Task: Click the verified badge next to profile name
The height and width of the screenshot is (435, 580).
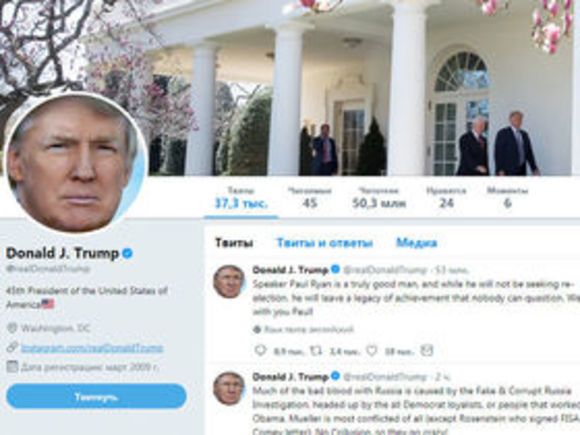Action: click(127, 253)
